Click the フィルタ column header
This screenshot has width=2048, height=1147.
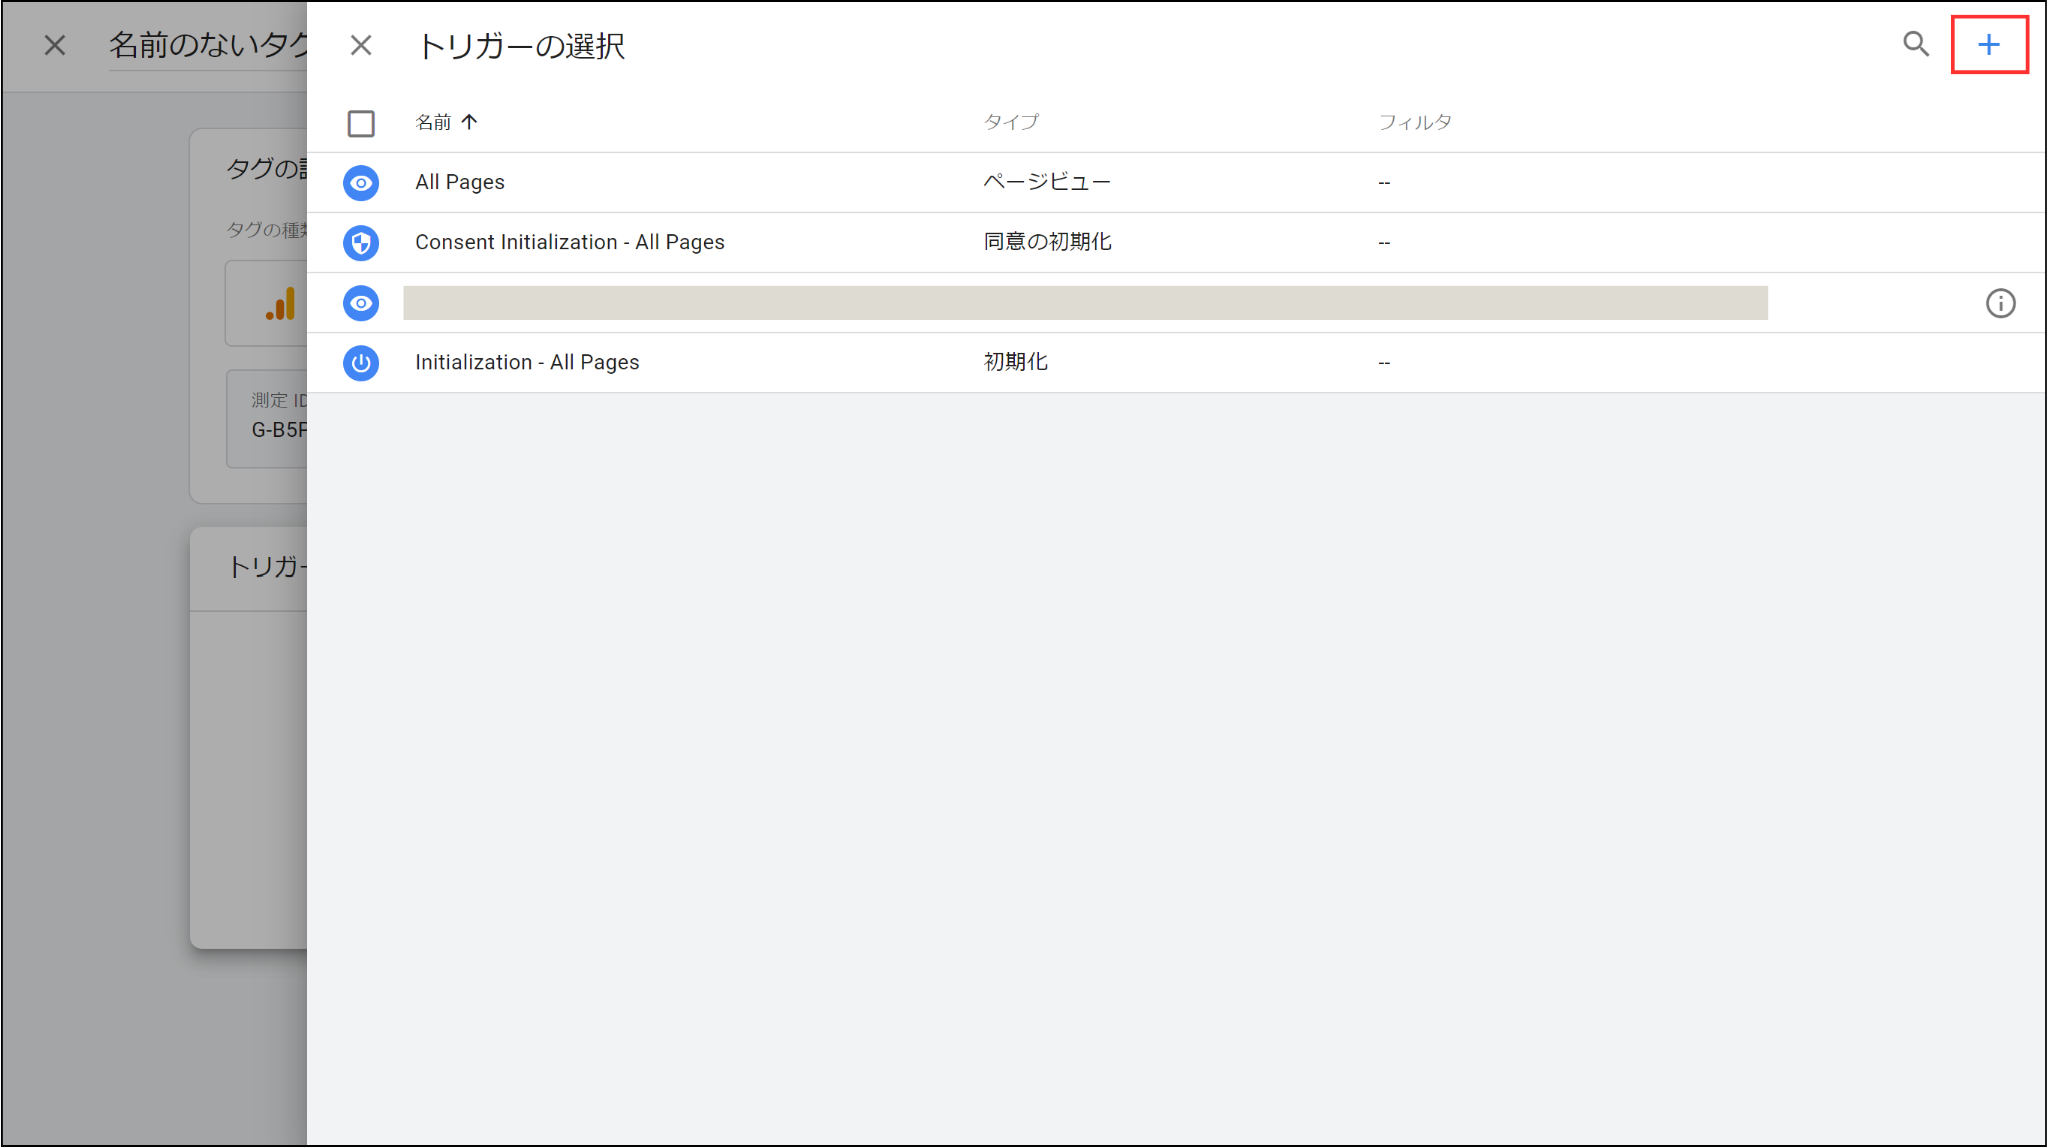coord(1415,122)
